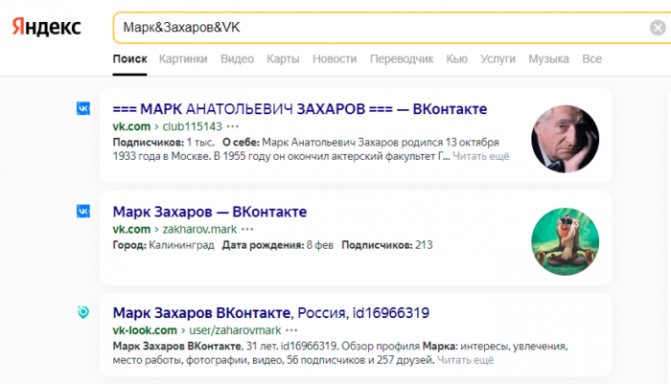Screen dimensions: 671x384
Task: Click the elderly man portrait thumbnail
Action: pos(565,139)
